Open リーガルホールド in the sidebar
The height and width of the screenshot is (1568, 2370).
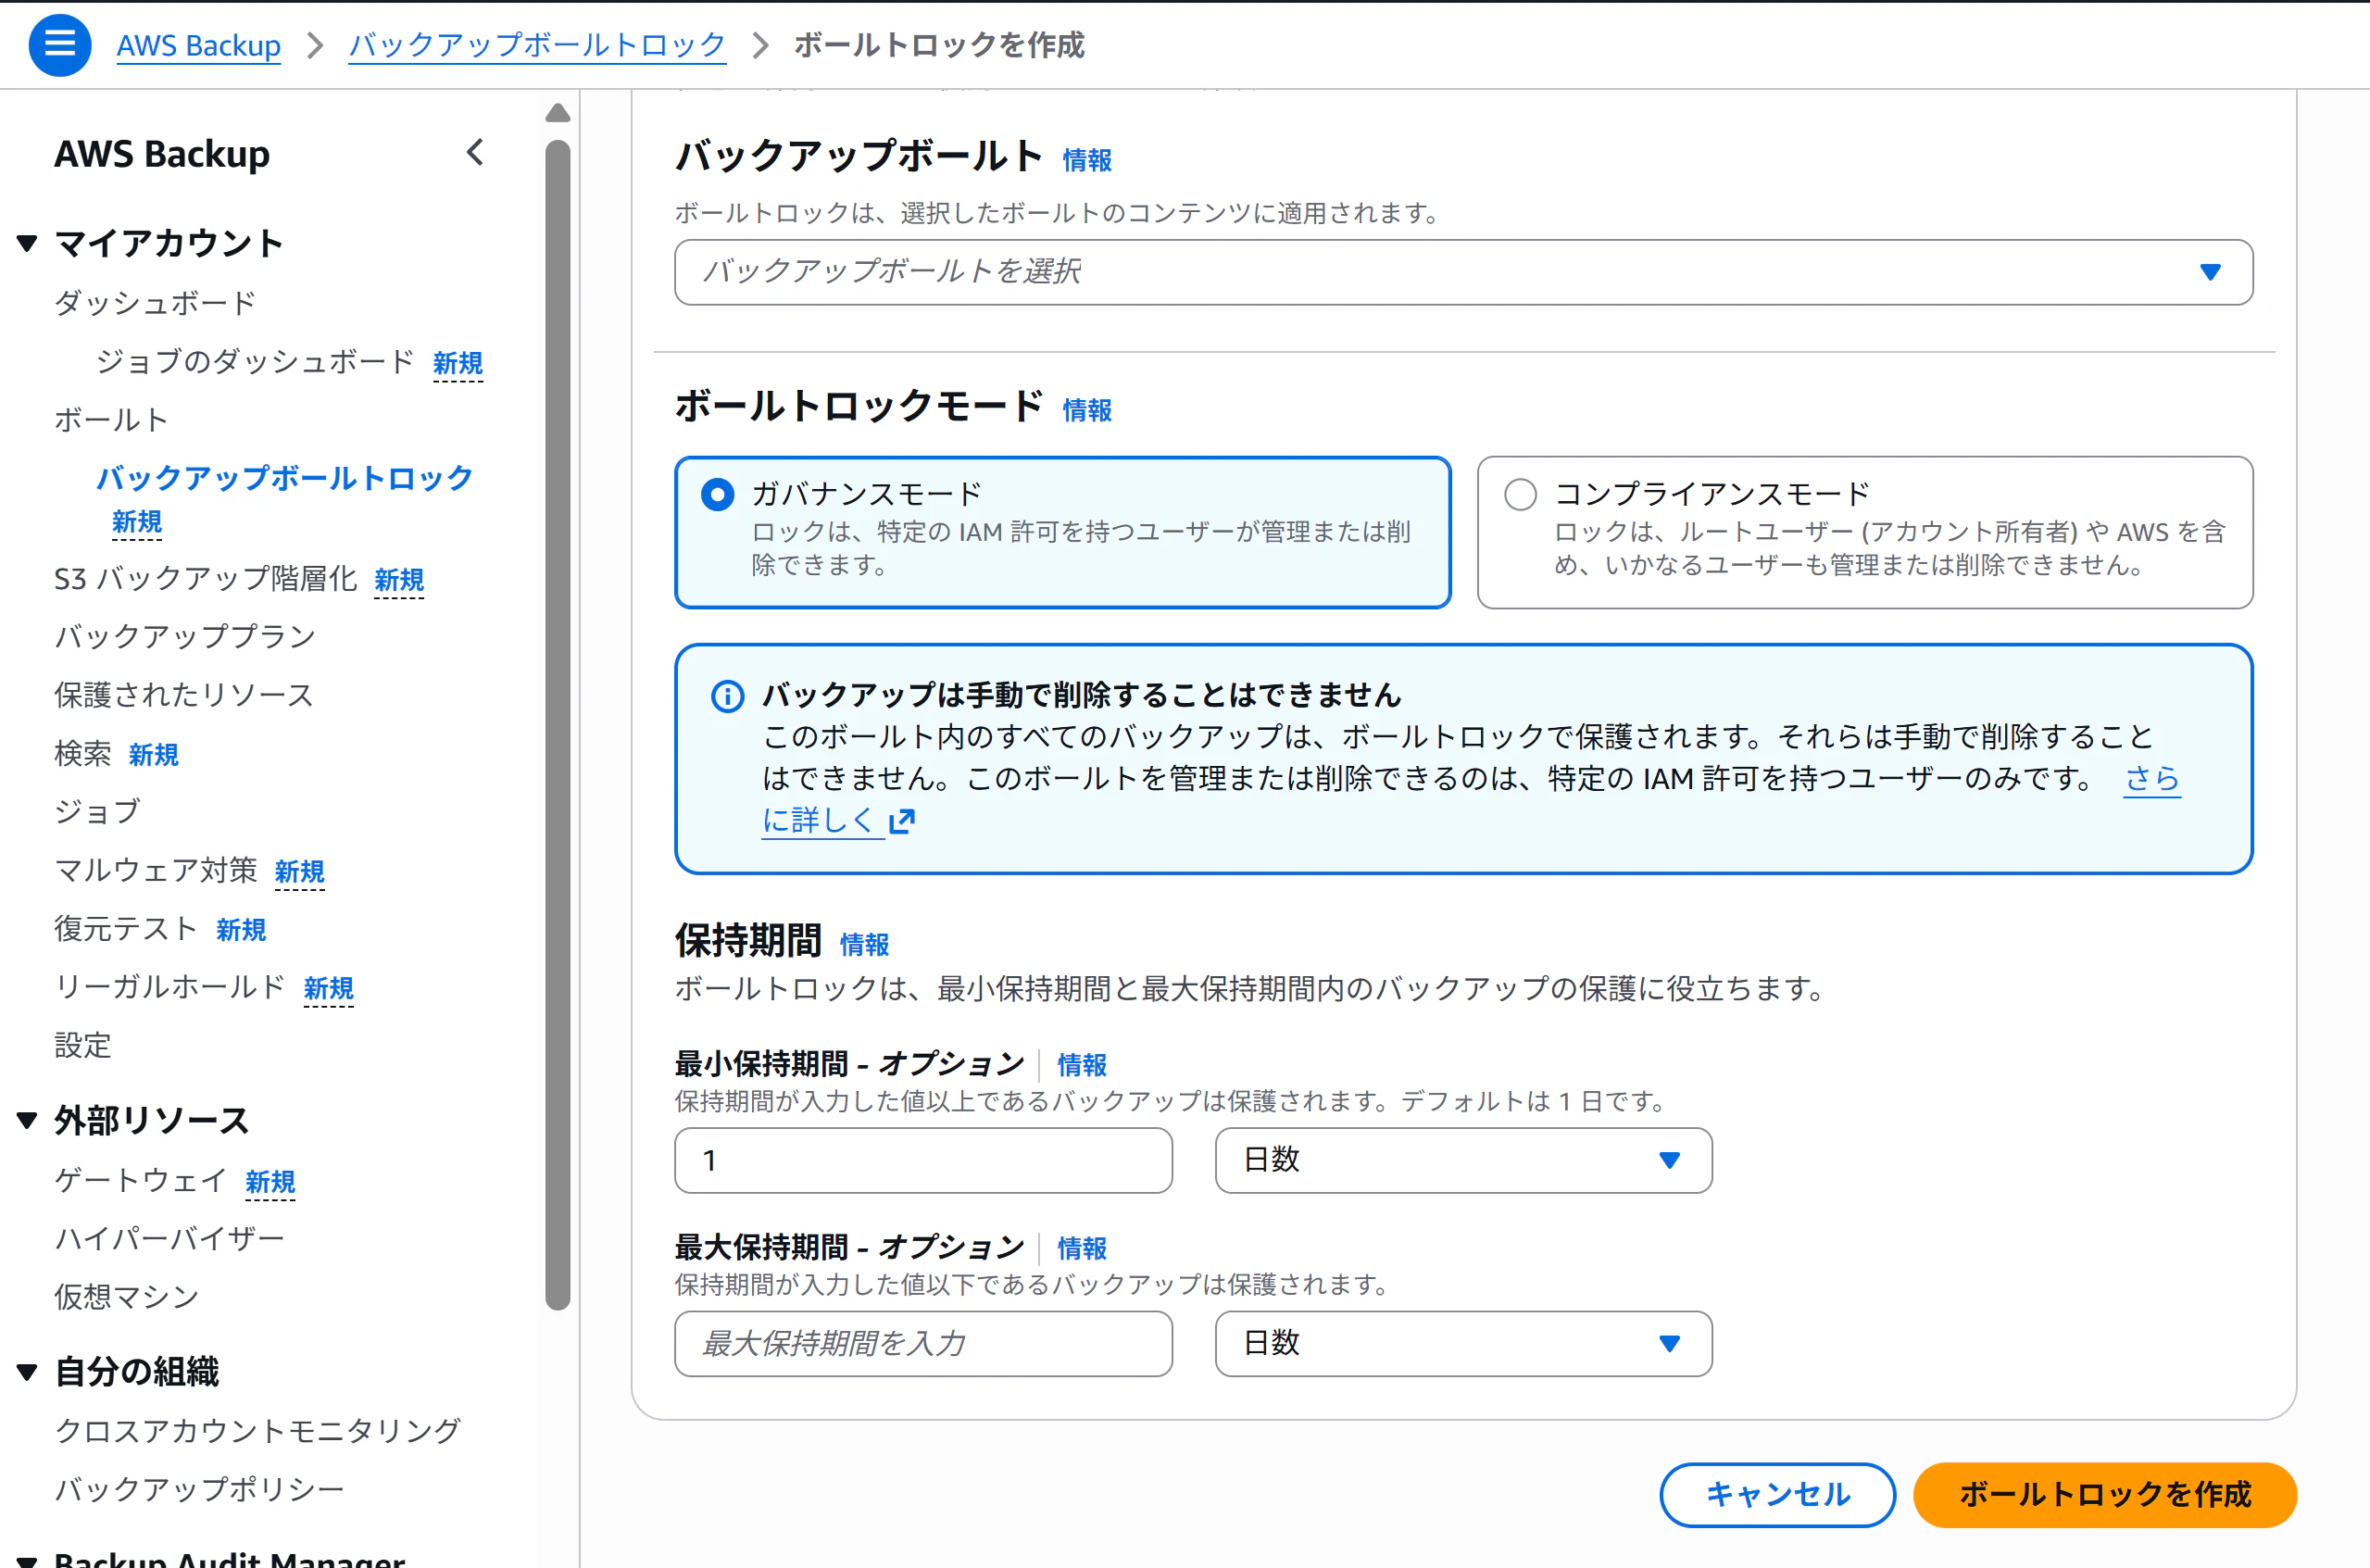pos(170,987)
